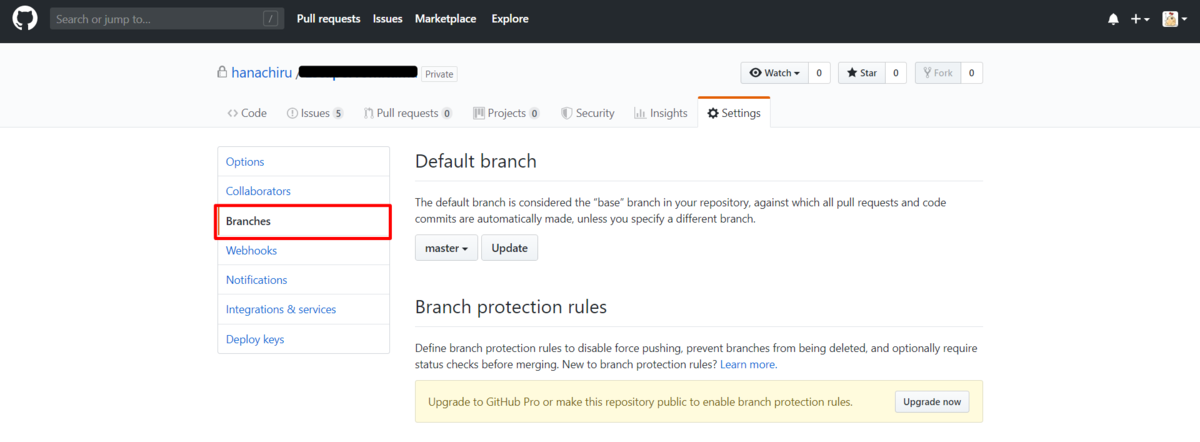Image resolution: width=1200 pixels, height=442 pixels.
Task: Switch to the Security tab
Action: coord(588,113)
